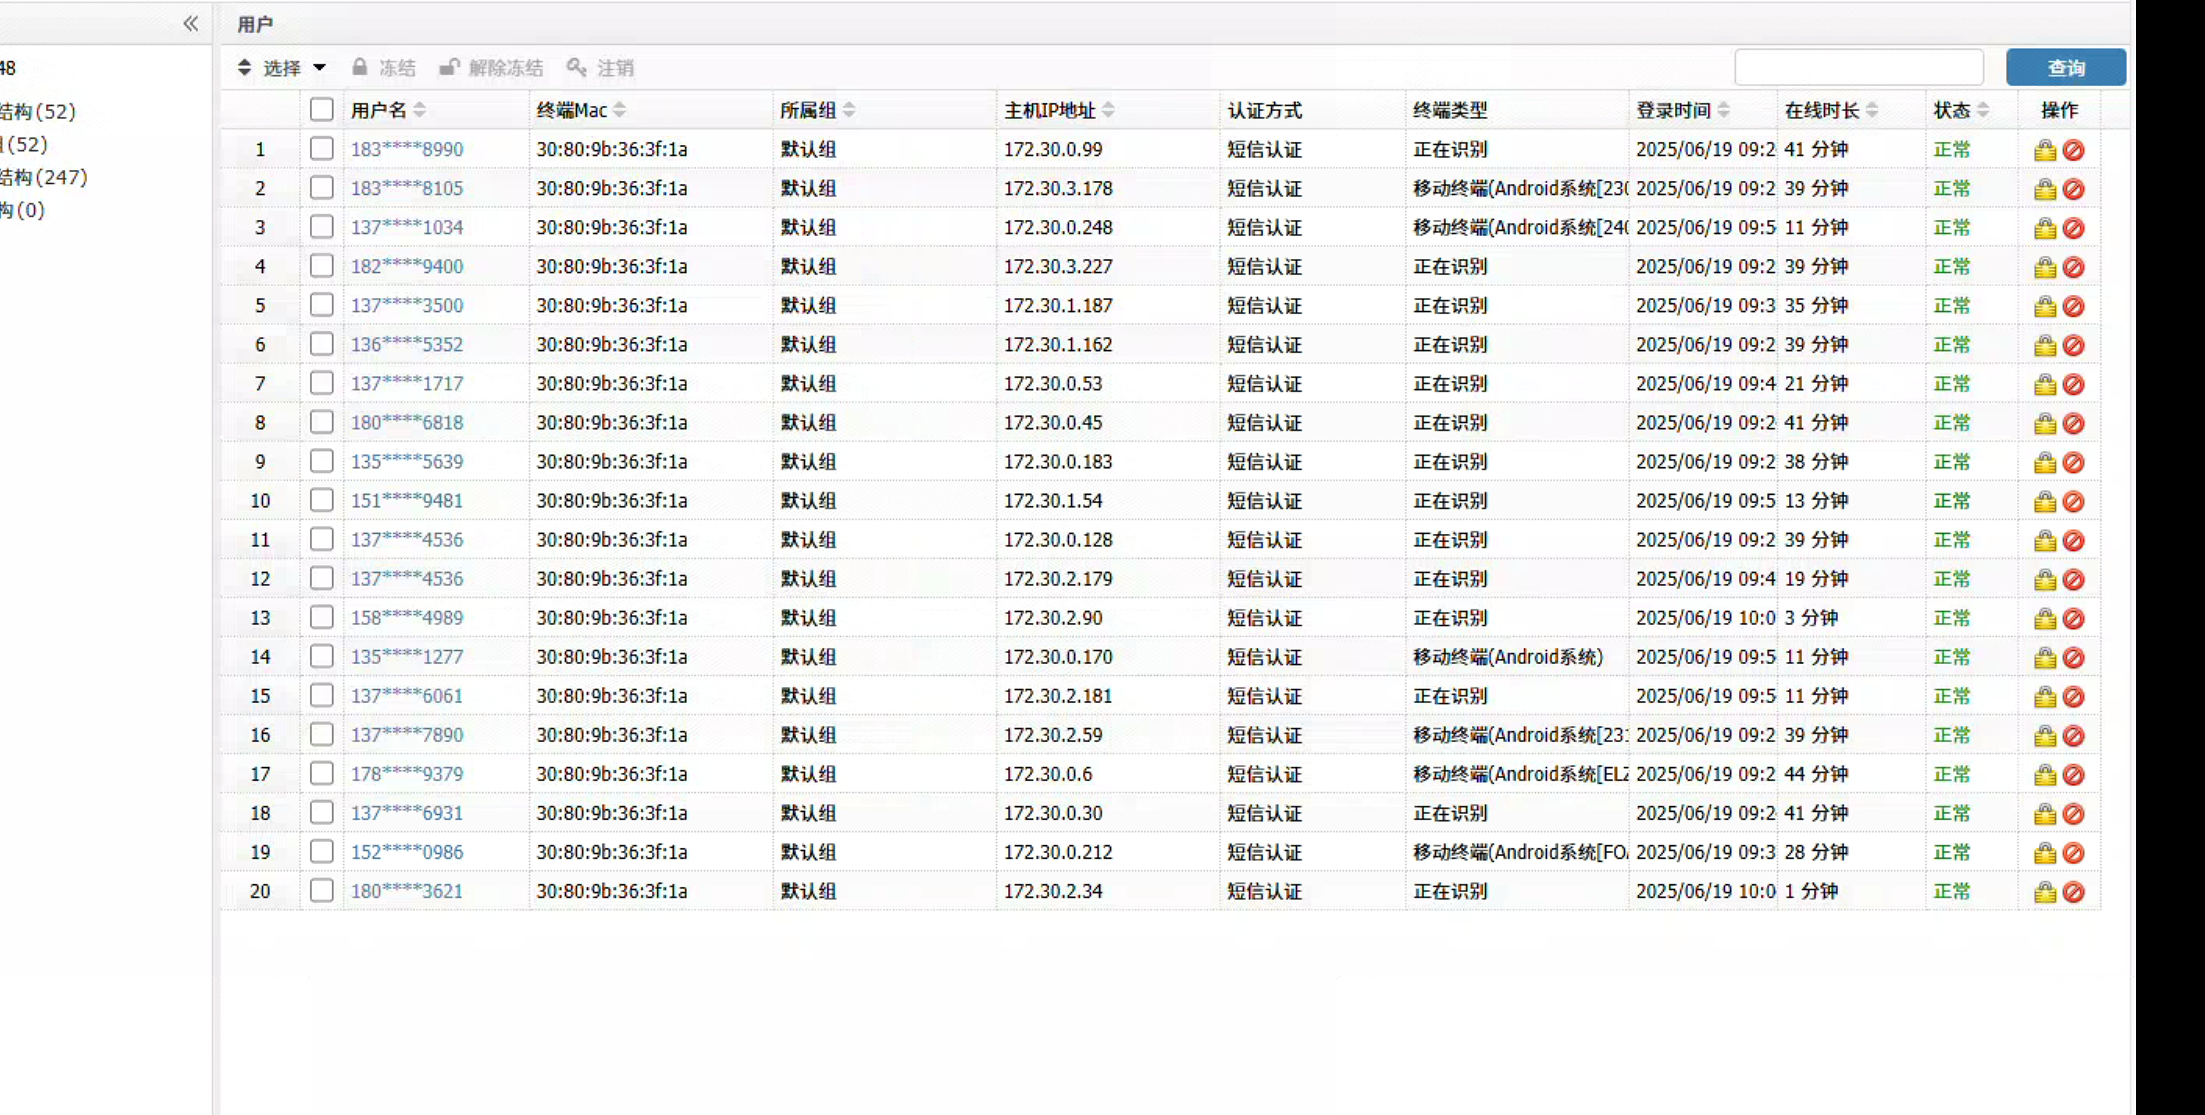Freeze user 137****3500 using the lock icon

pos(2045,307)
